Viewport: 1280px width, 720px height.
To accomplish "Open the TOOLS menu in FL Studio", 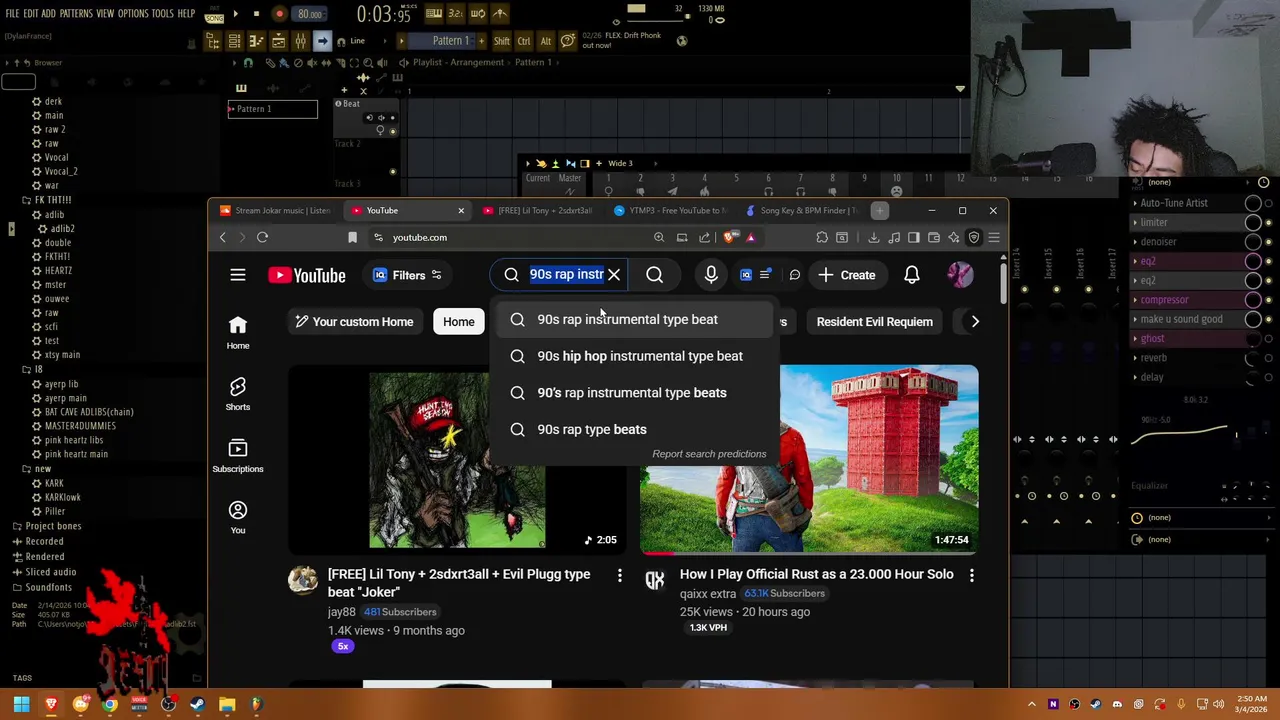I will [163, 14].
